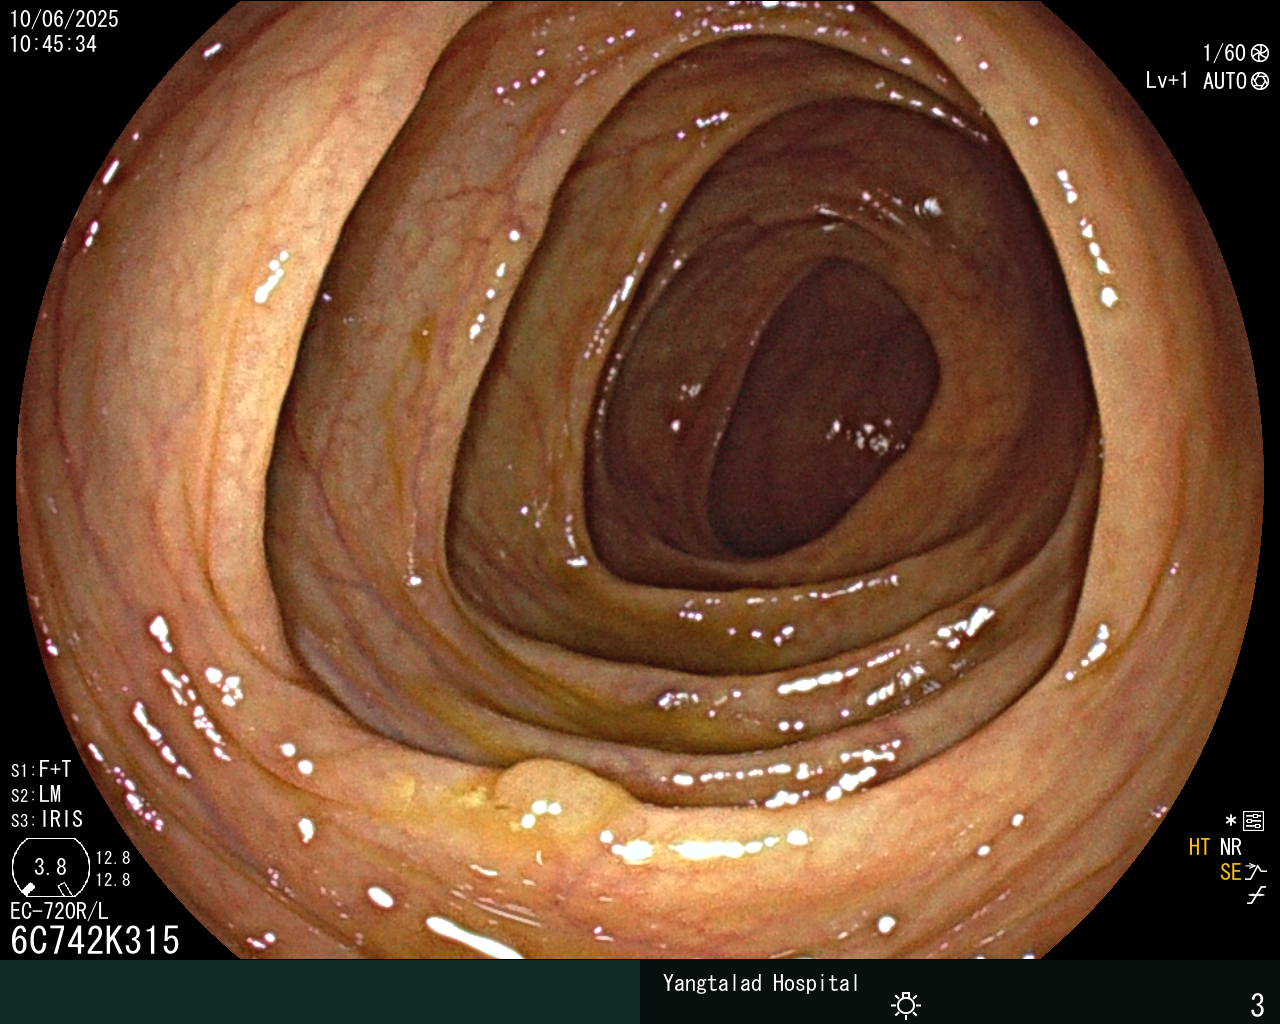Click the S2: LM switch assignment

pyautogui.click(x=36, y=794)
